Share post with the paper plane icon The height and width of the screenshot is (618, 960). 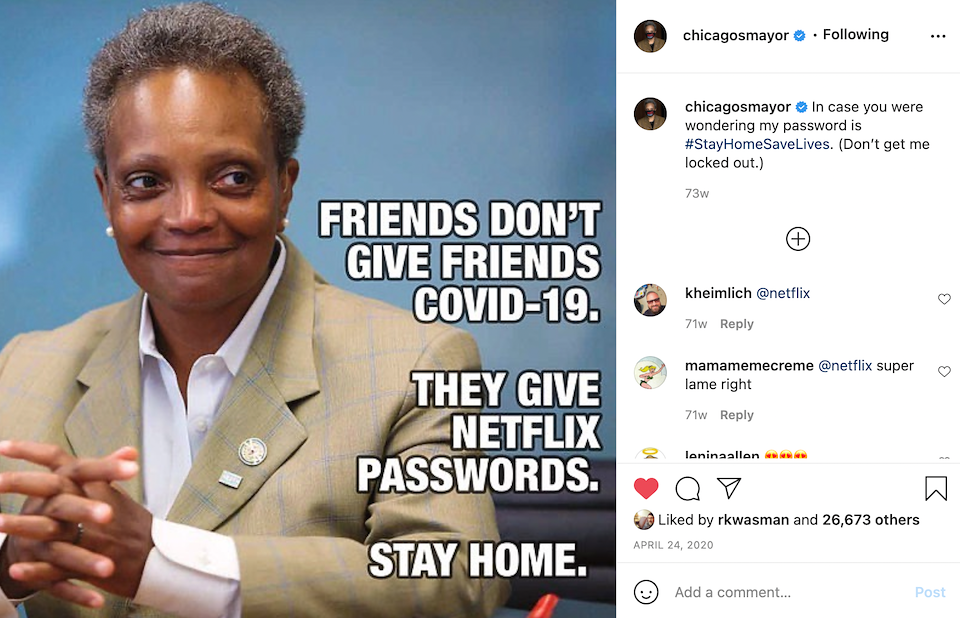(x=729, y=488)
